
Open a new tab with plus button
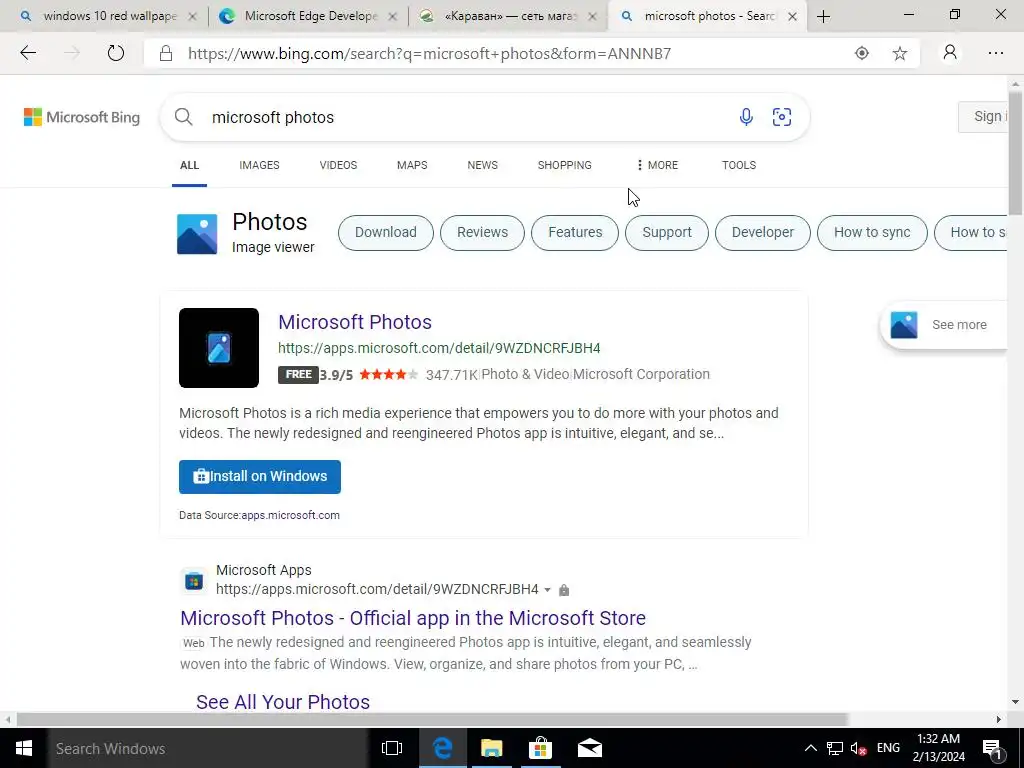click(x=824, y=16)
